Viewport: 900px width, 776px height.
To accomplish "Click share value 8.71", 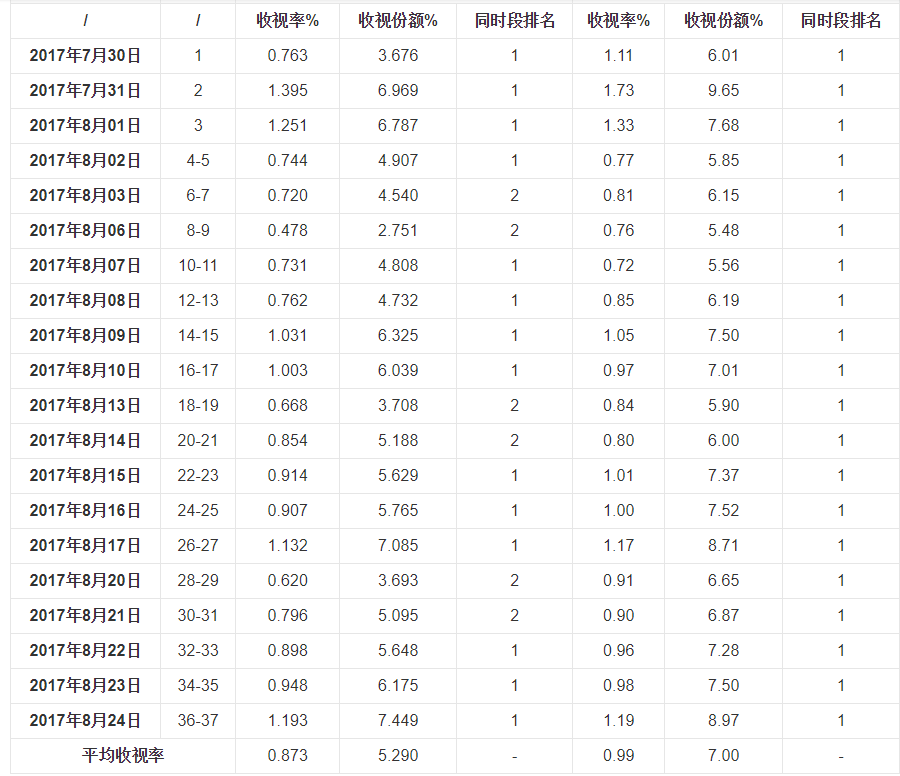I will [723, 546].
